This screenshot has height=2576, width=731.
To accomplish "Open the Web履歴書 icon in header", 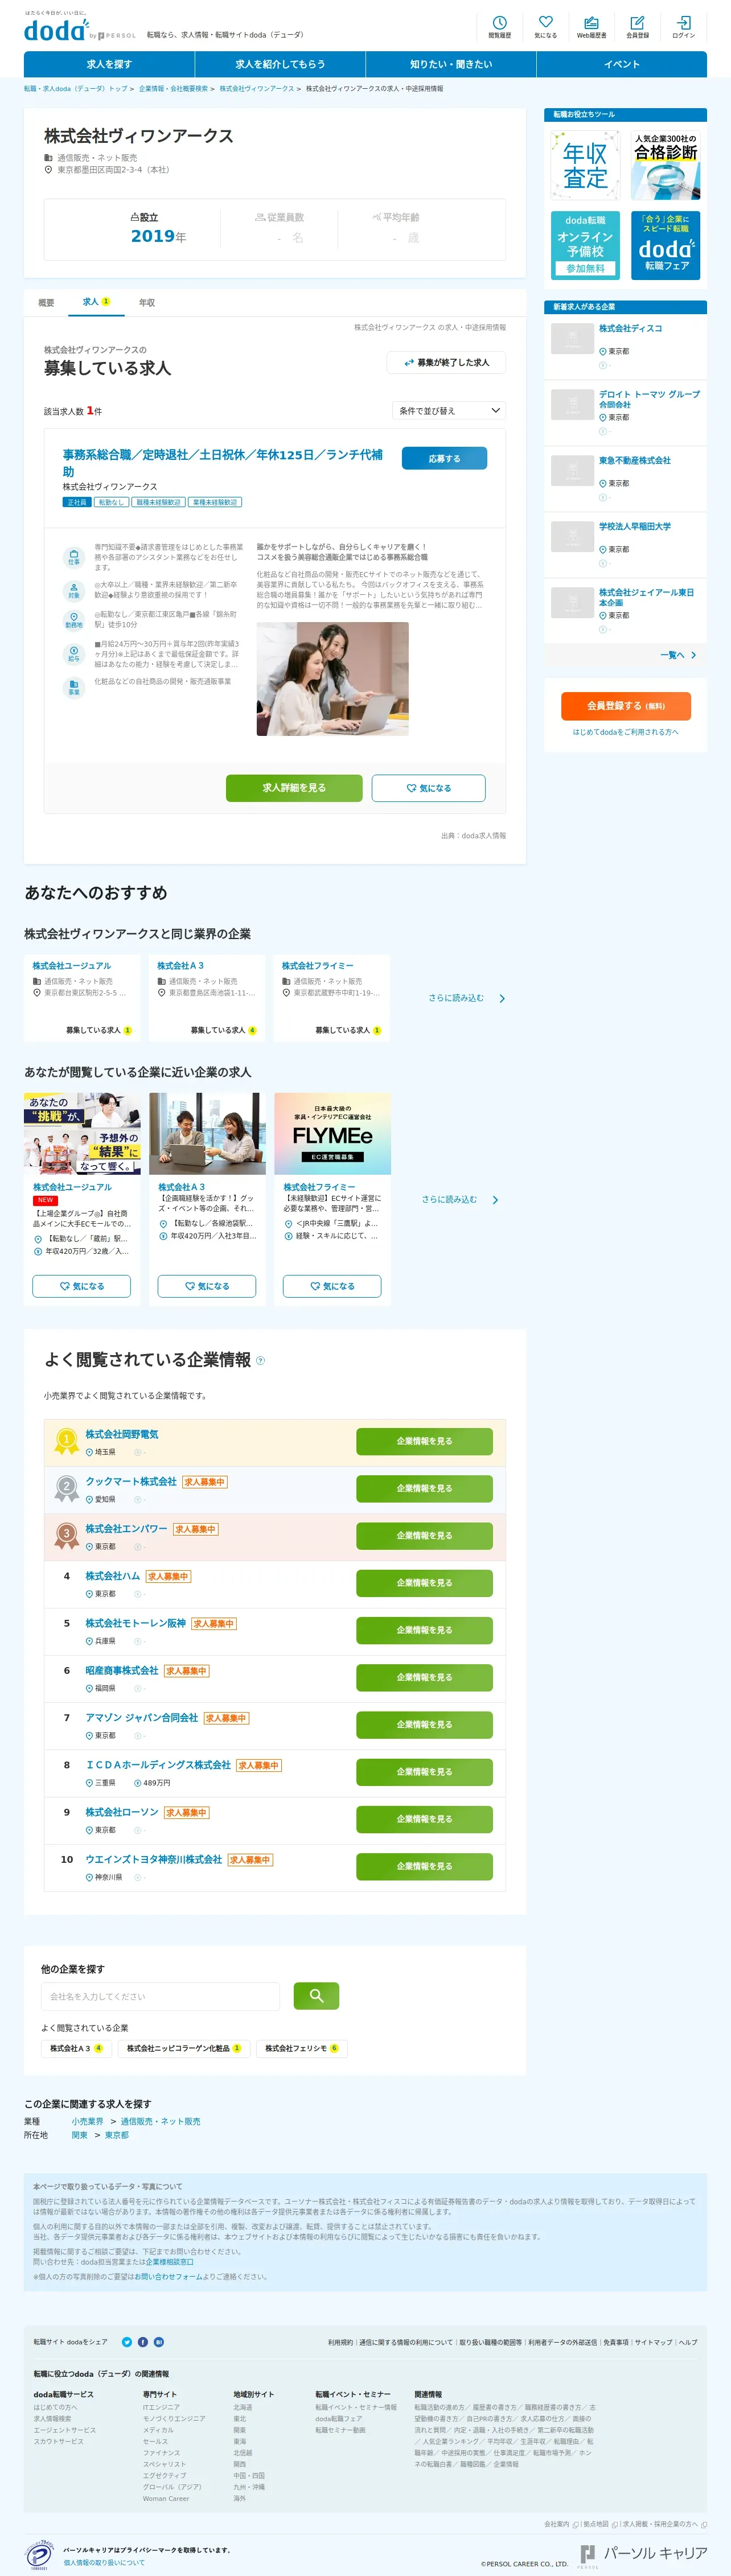I will 591,27.
